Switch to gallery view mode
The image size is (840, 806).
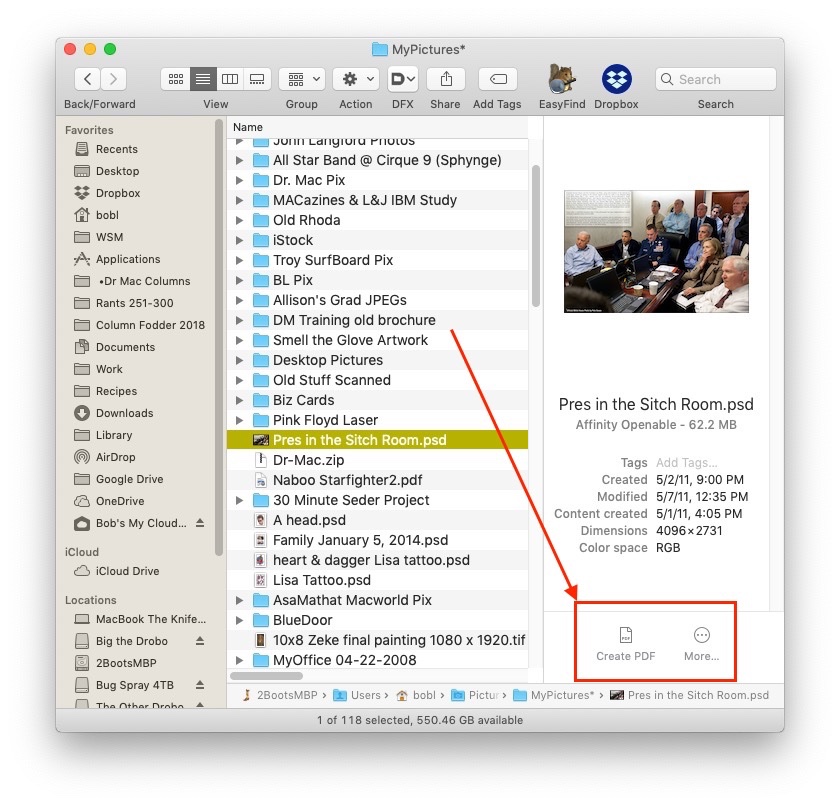coord(257,79)
